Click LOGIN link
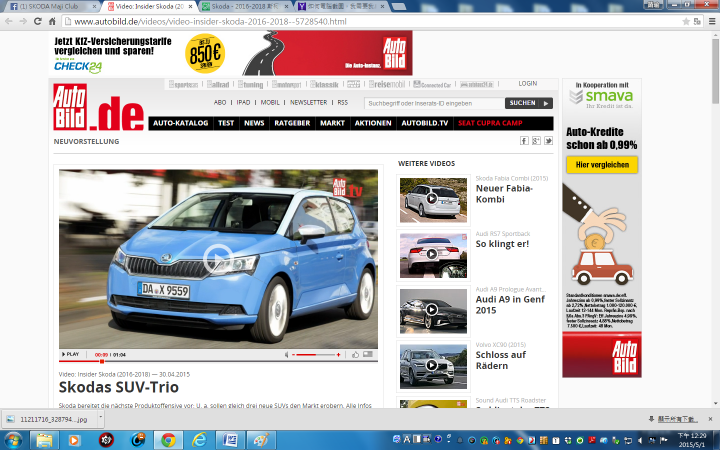This screenshot has width=720, height=450. tap(528, 84)
